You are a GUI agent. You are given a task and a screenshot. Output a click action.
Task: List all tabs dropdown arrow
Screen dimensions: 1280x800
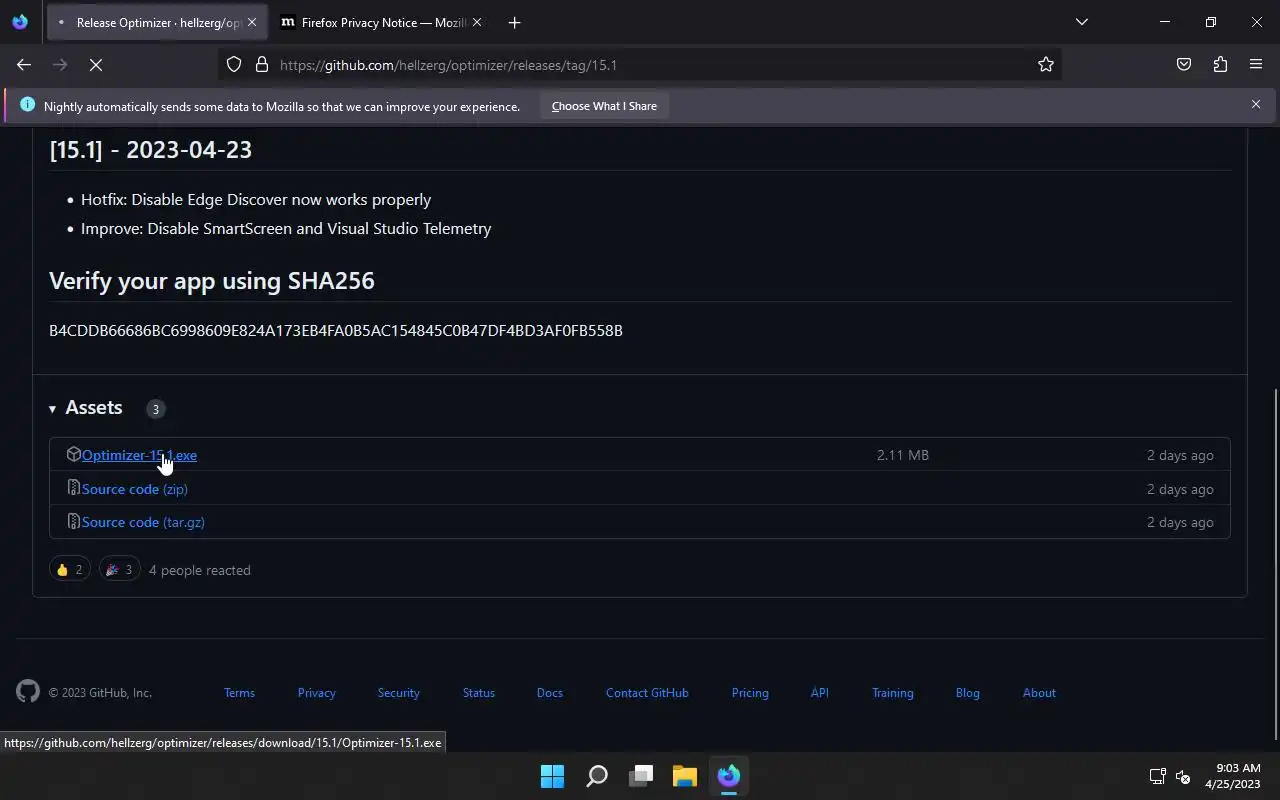1081,22
